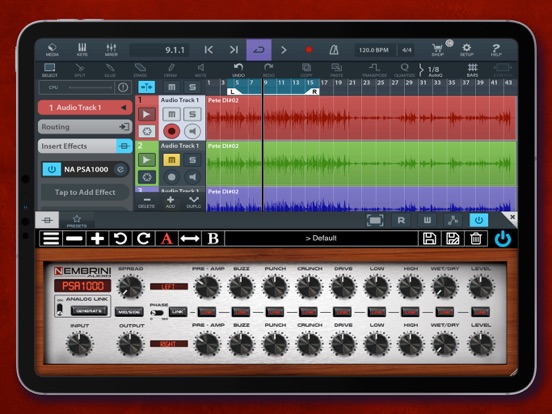552x414 pixels.
Task: Collapse the Audio Track 1 inspector header
Action: tap(85, 107)
